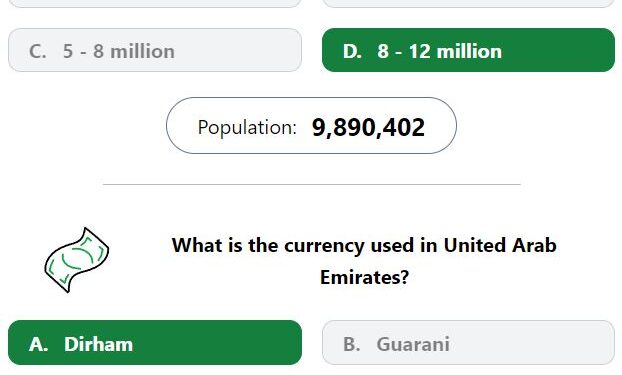Click the horizontal divider line between questions
622x375 pixels.
[x=311, y=184]
